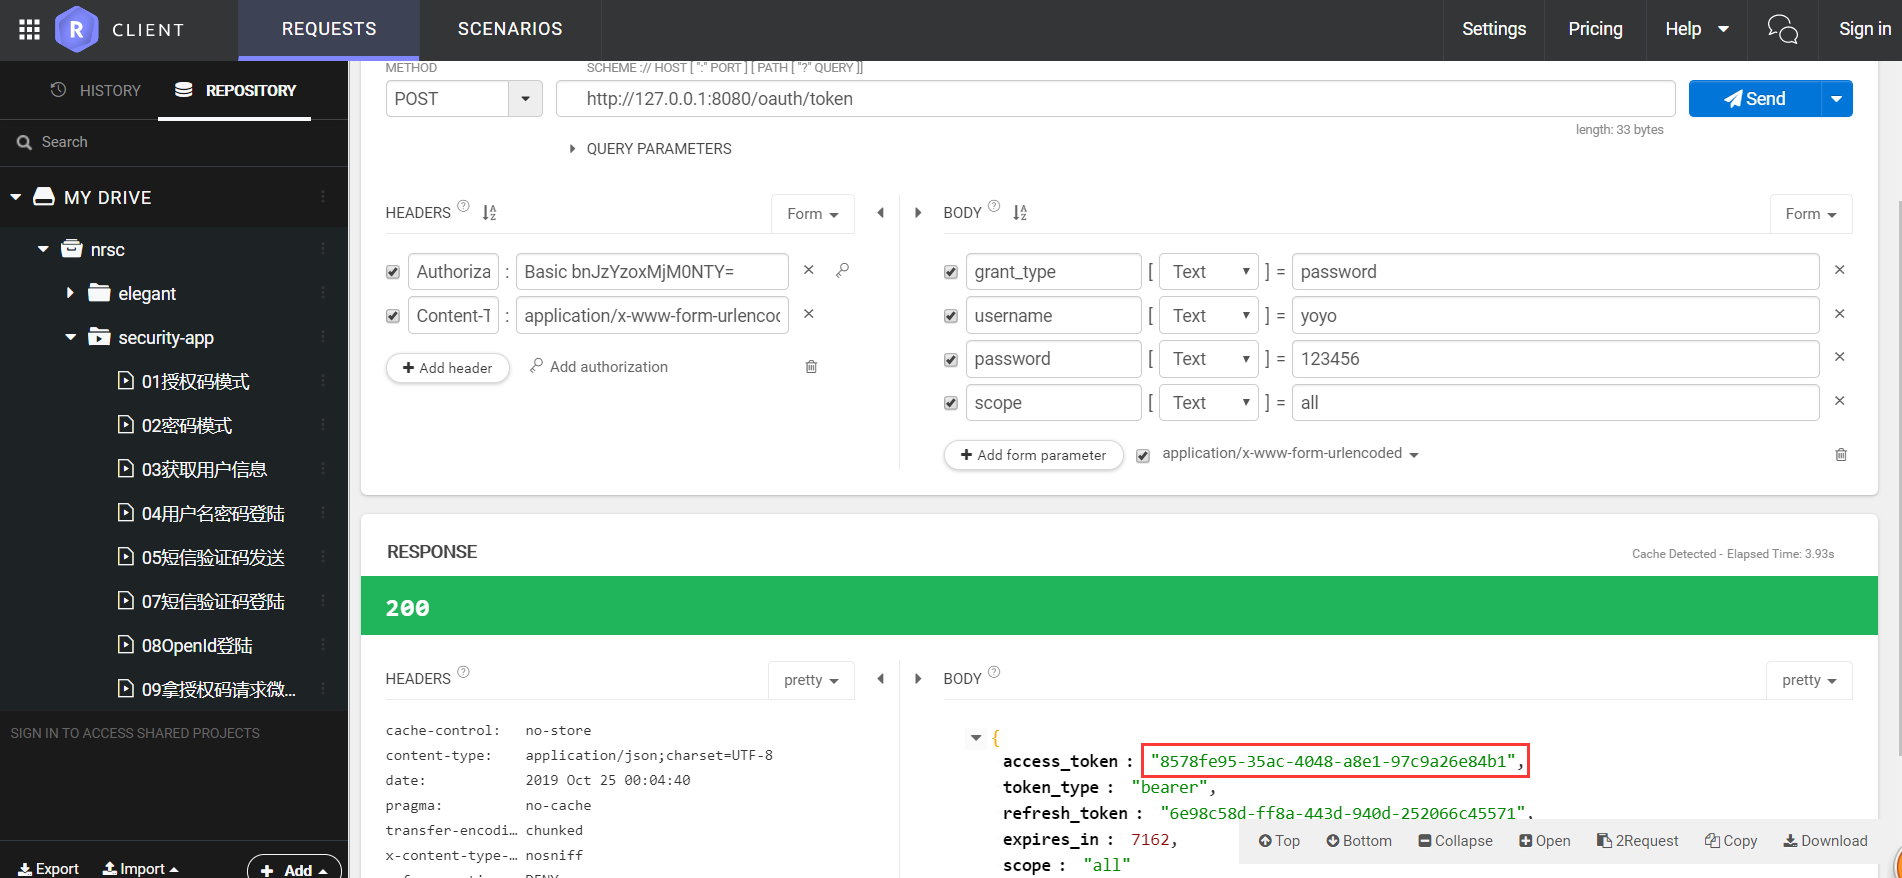
Task: Edit authorization with the key icon
Action: (843, 270)
